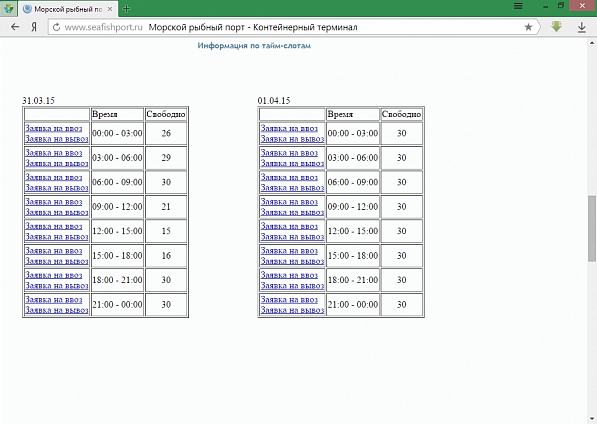Reload the page with the refresh icon
The image size is (597, 424).
pyautogui.click(x=56, y=27)
